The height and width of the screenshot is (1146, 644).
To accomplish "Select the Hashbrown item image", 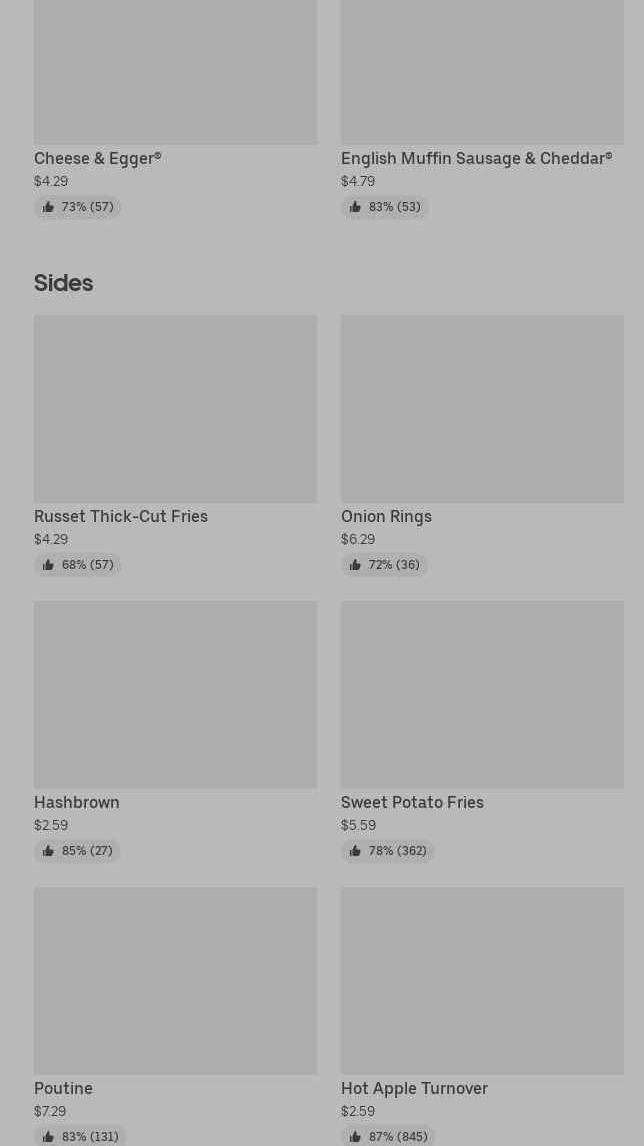I will point(175,695).
